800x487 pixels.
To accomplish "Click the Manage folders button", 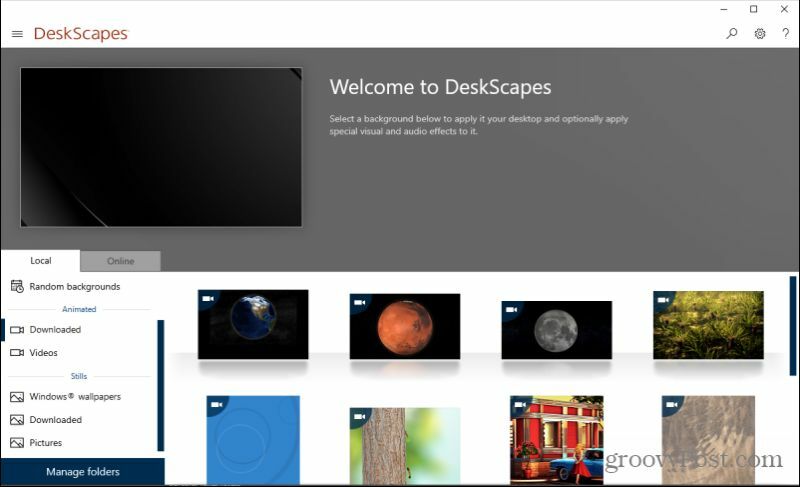I will [x=83, y=472].
